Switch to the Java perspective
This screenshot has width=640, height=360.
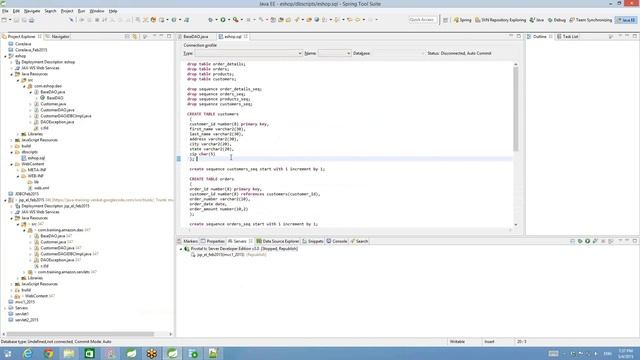pyautogui.click(x=537, y=20)
